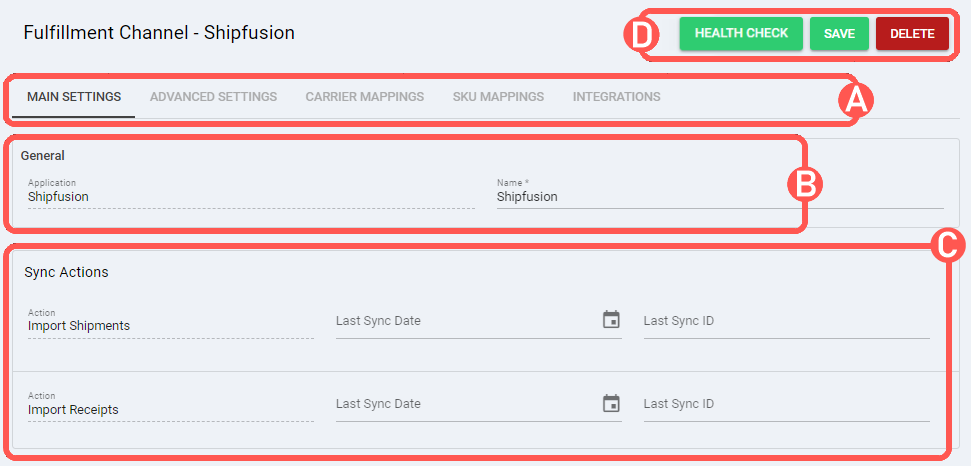Screen dimensions: 971x466
Task: Open calendar picker for Import Receipts sync date
Action: [611, 403]
